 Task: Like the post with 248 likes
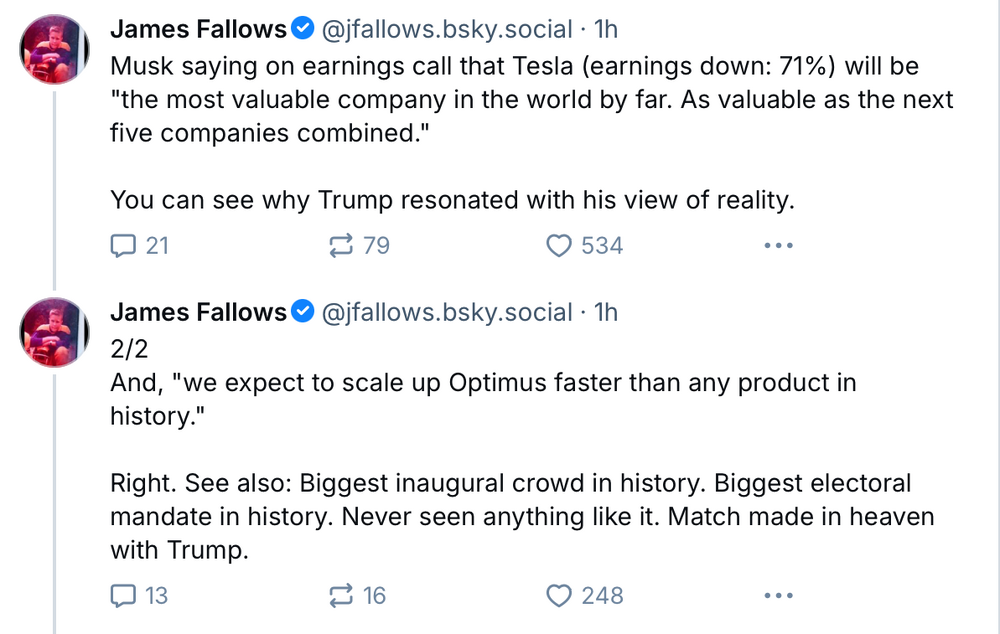[x=560, y=596]
